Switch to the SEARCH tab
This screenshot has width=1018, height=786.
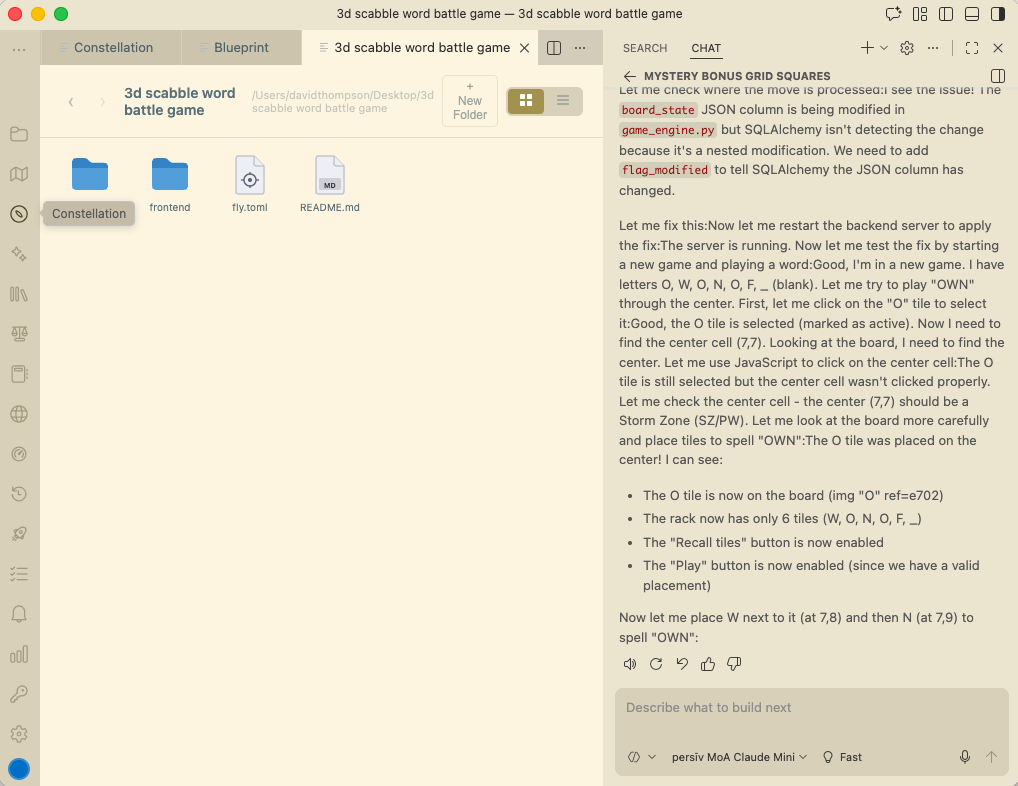(x=645, y=48)
